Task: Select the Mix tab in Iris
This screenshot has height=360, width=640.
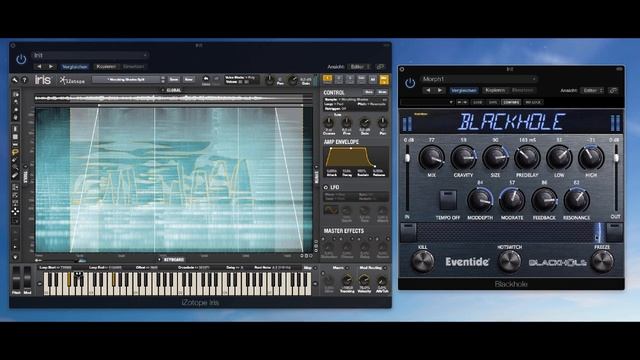Action: [384, 79]
